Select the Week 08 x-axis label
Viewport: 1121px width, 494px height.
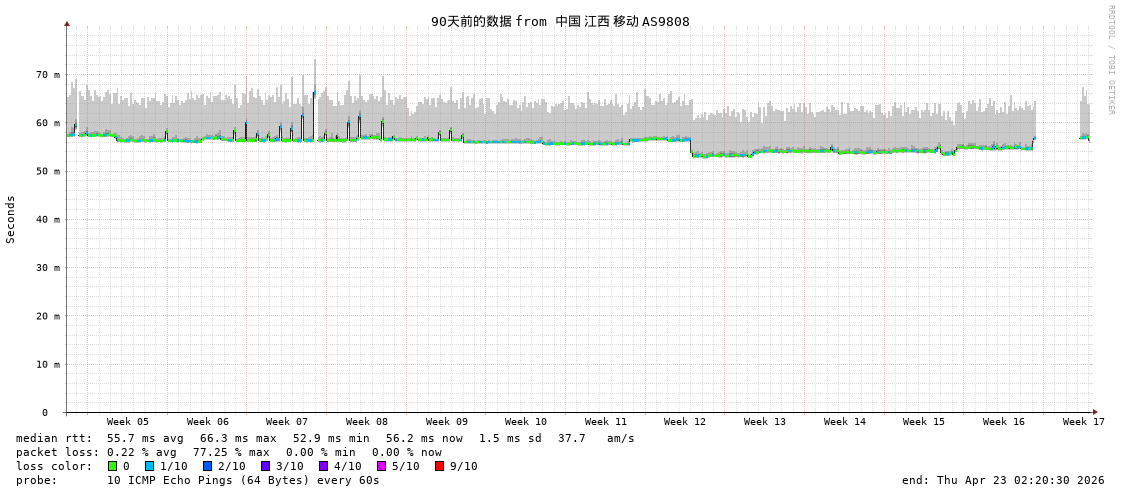(x=367, y=422)
